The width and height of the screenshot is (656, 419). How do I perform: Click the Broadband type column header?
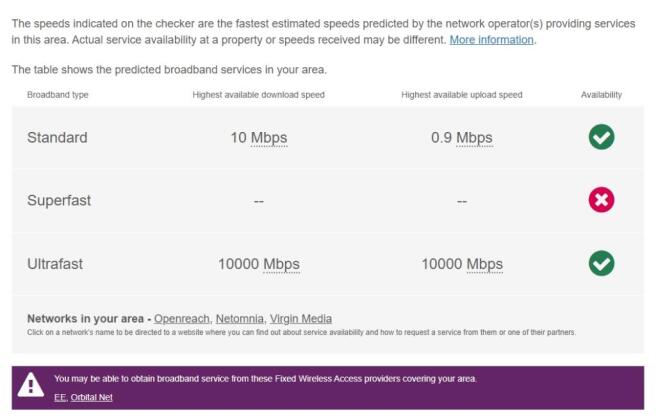pos(58,95)
